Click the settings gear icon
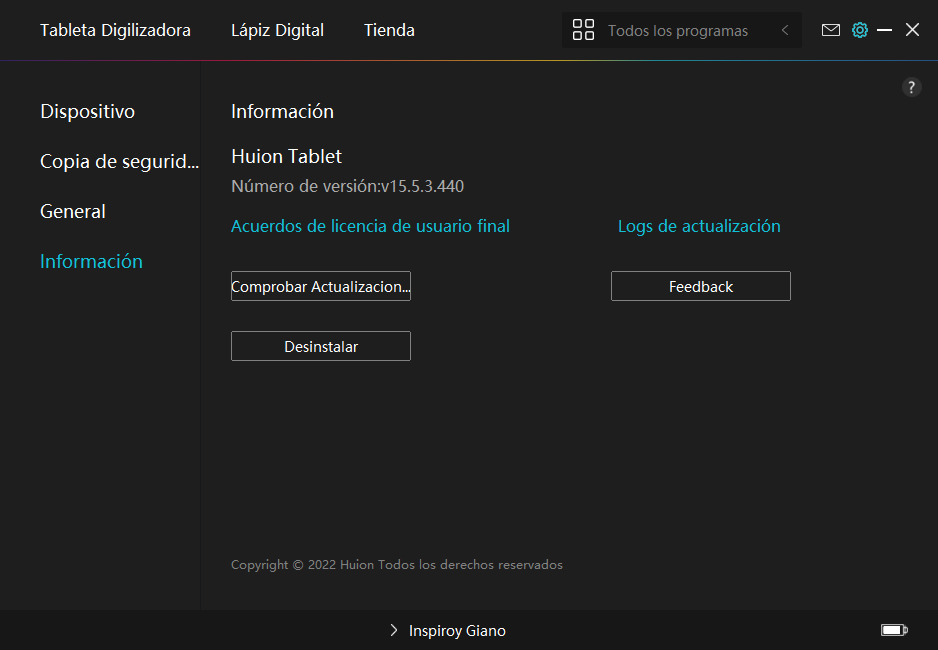 pyautogui.click(x=859, y=30)
